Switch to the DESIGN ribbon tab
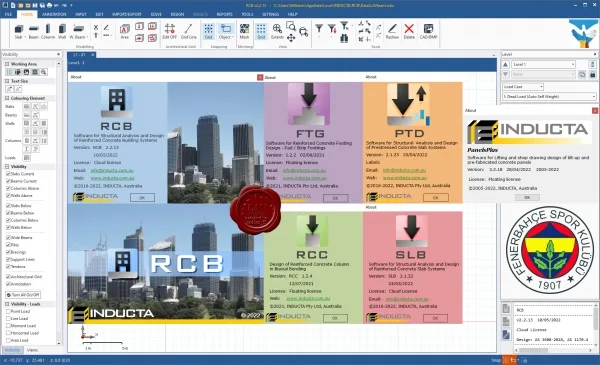 tap(177, 14)
